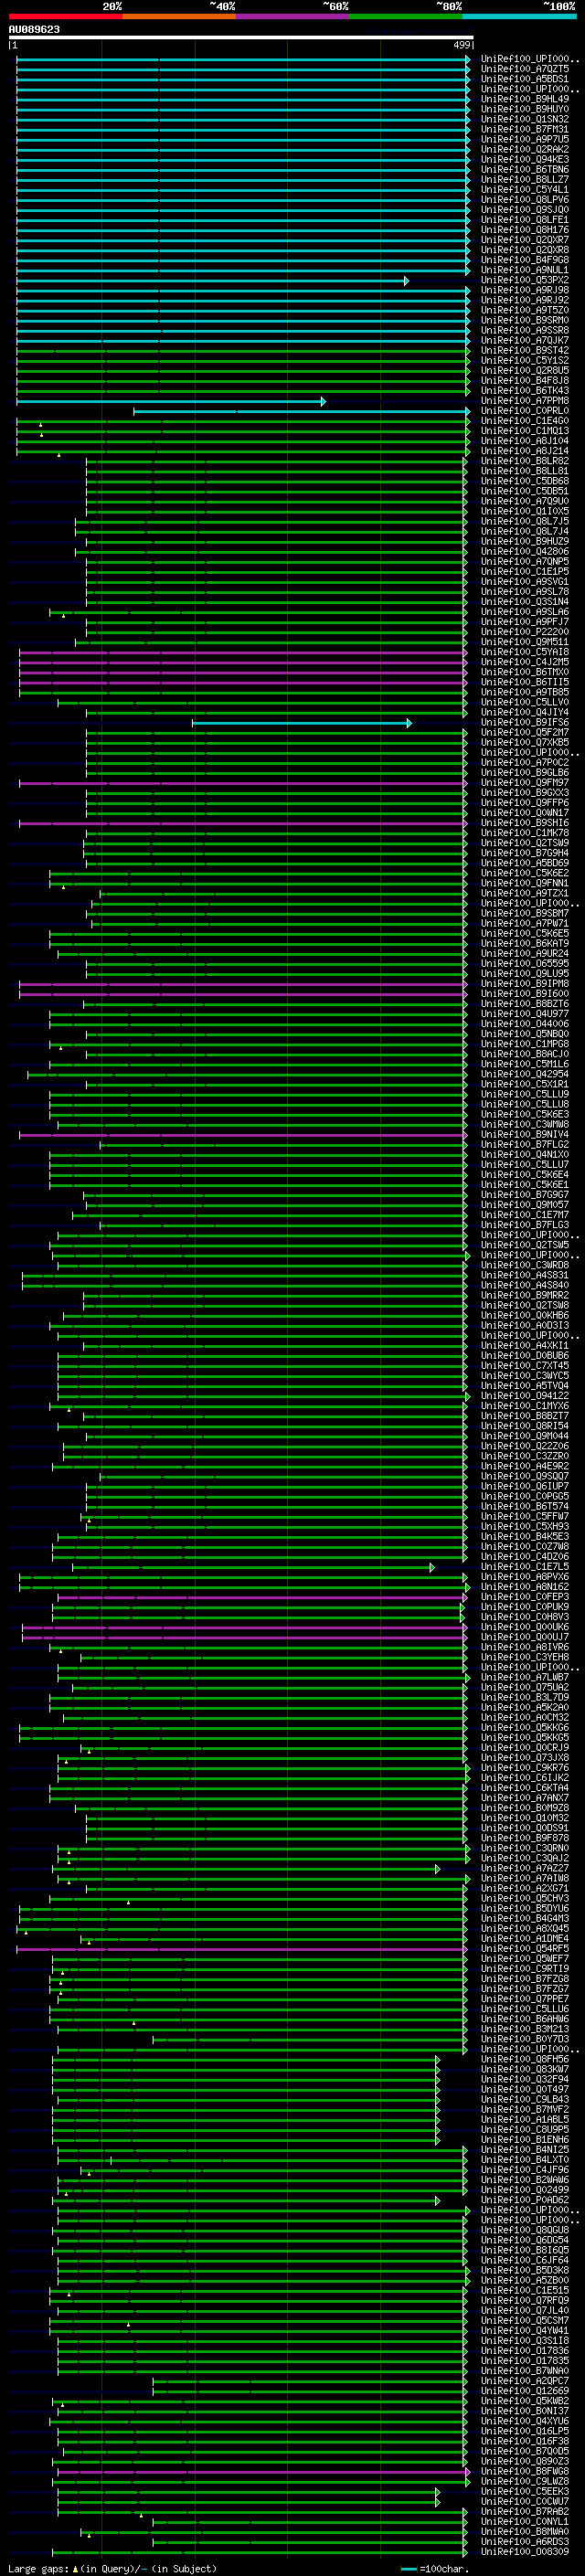This screenshot has width=585, height=2576.
Task: Open hit UniRef100_C0CWU7
Action: click(x=525, y=2501)
